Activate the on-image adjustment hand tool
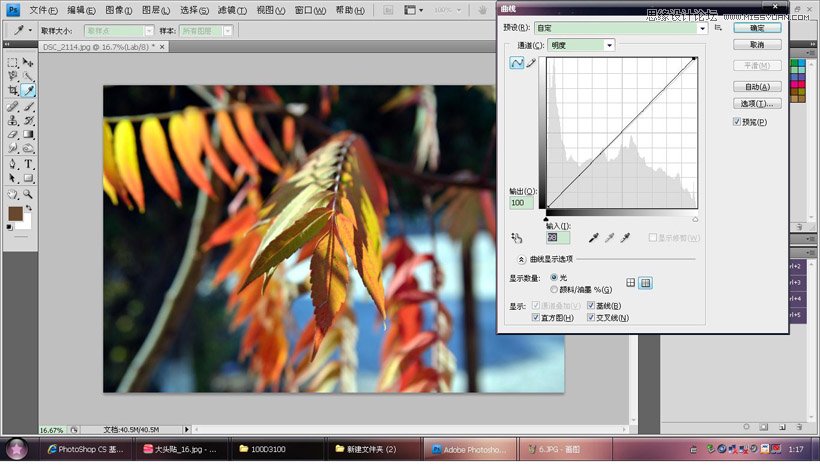The width and height of the screenshot is (820, 467). (x=517, y=238)
